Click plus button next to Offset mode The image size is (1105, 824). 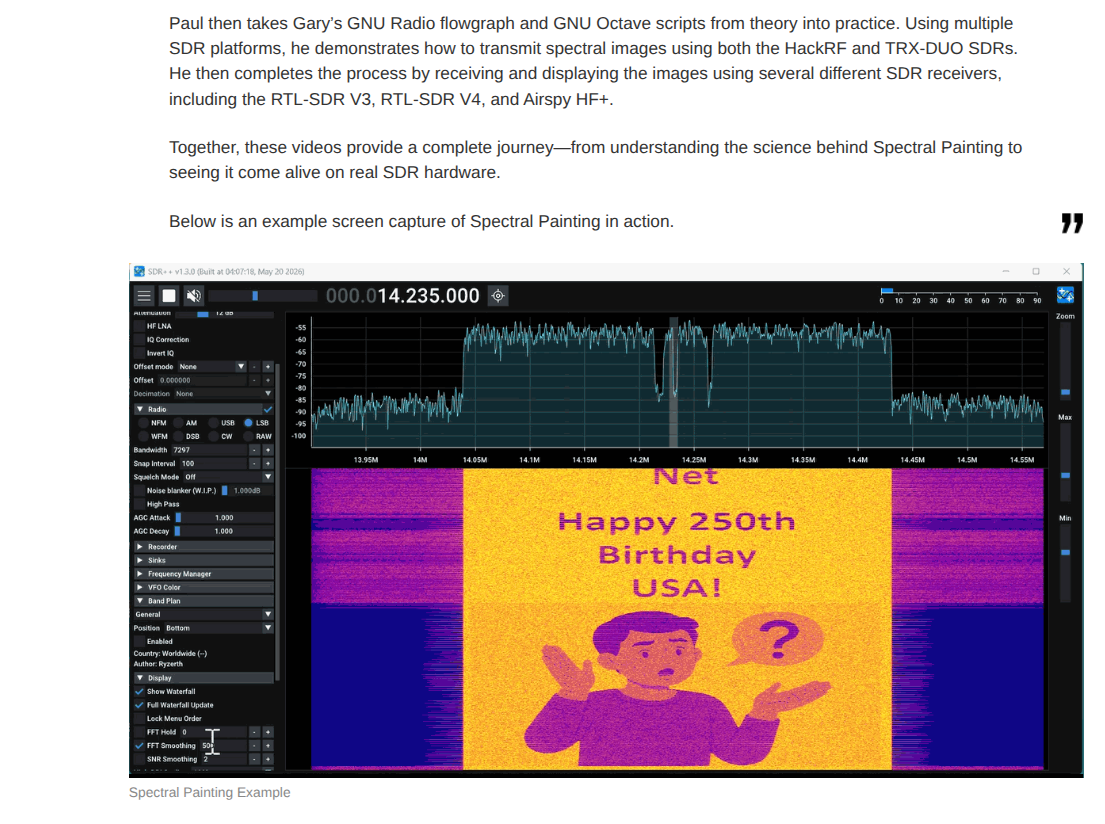tap(268, 367)
